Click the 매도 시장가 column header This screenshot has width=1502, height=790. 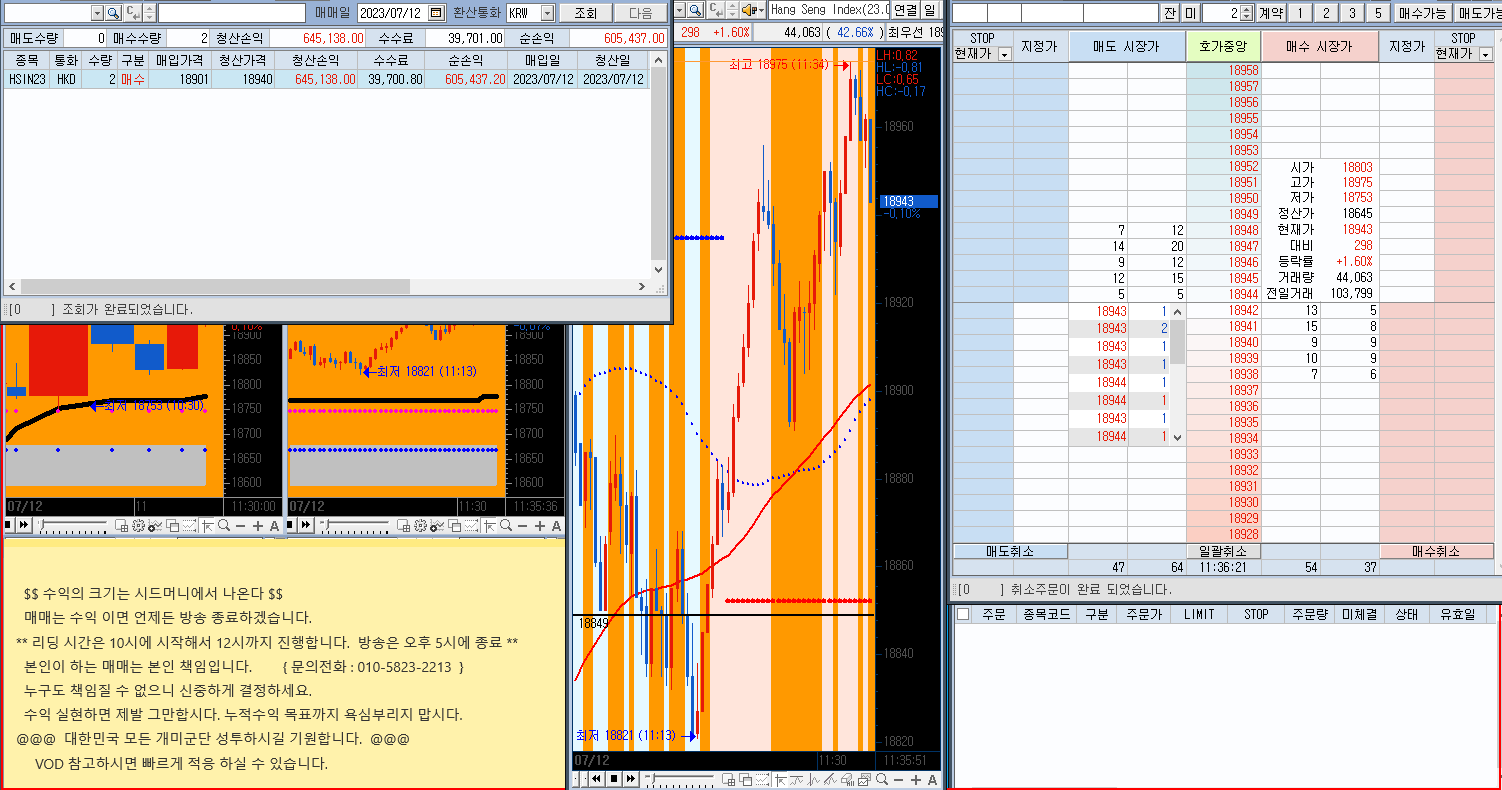pyautogui.click(x=1127, y=47)
